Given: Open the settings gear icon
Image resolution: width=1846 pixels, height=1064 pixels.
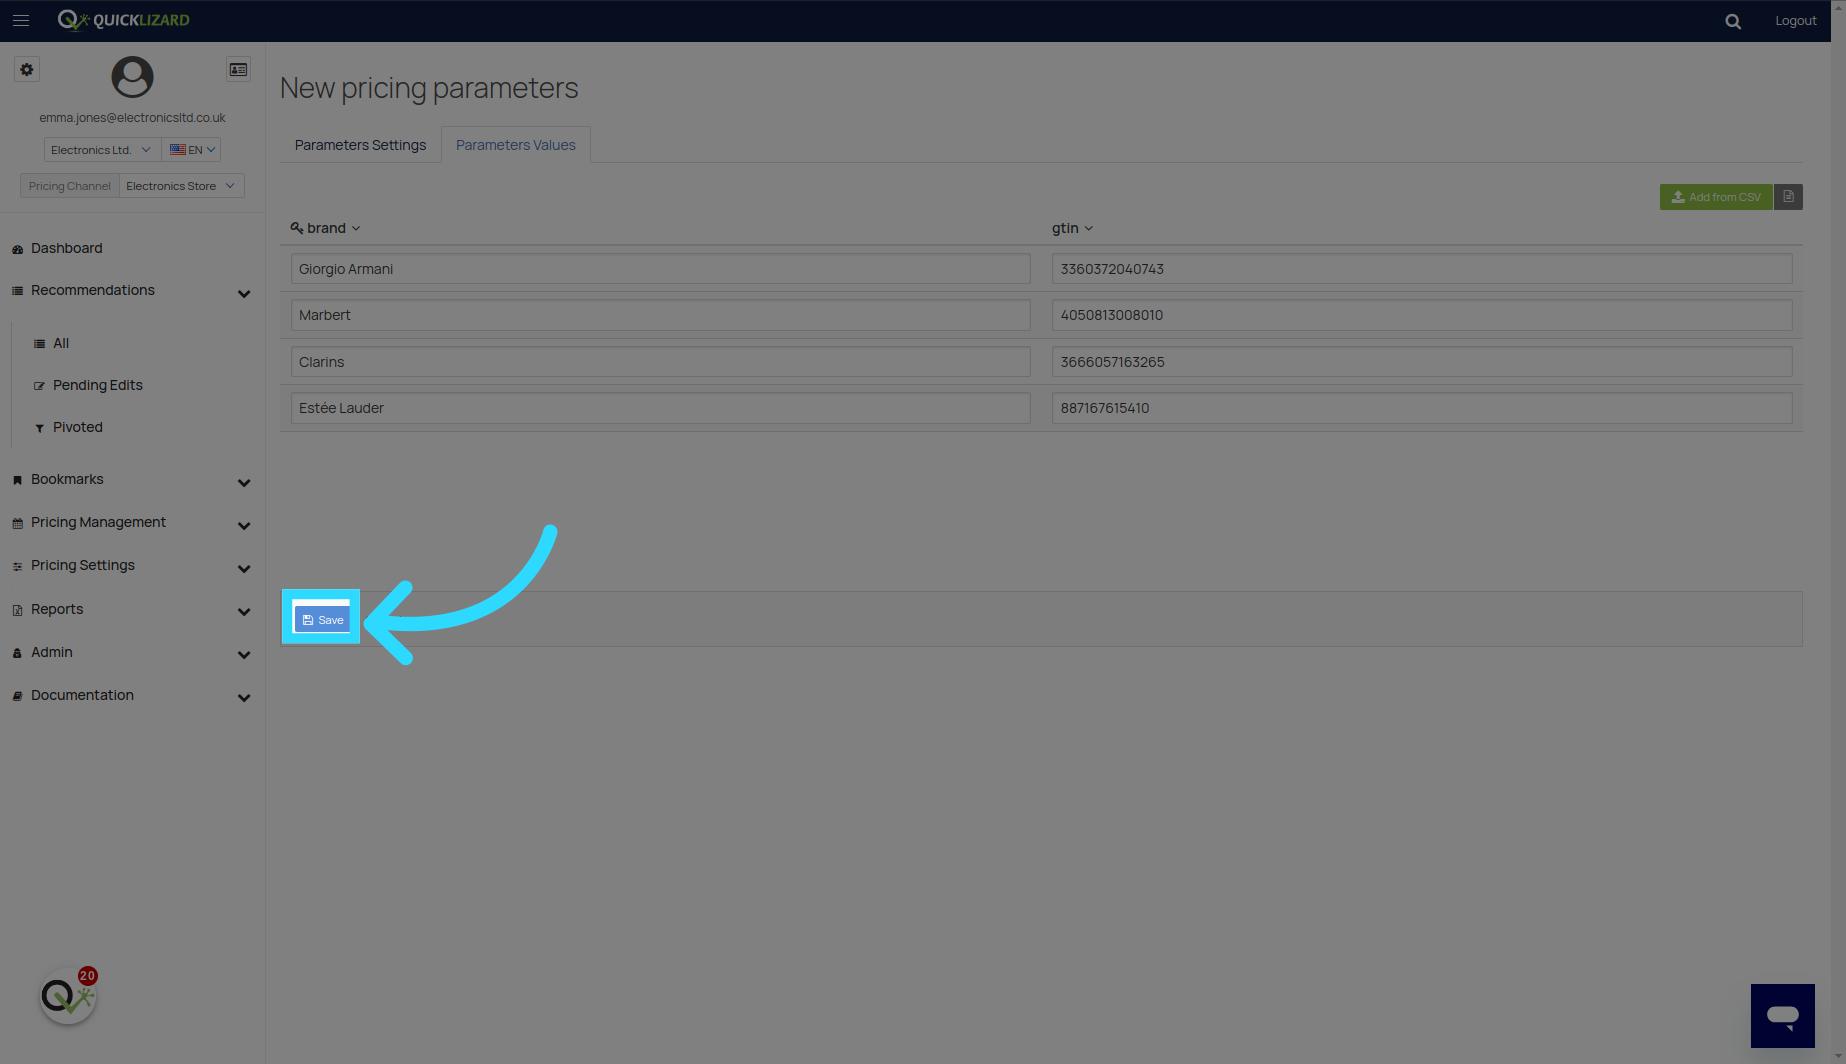Looking at the screenshot, I should point(27,69).
